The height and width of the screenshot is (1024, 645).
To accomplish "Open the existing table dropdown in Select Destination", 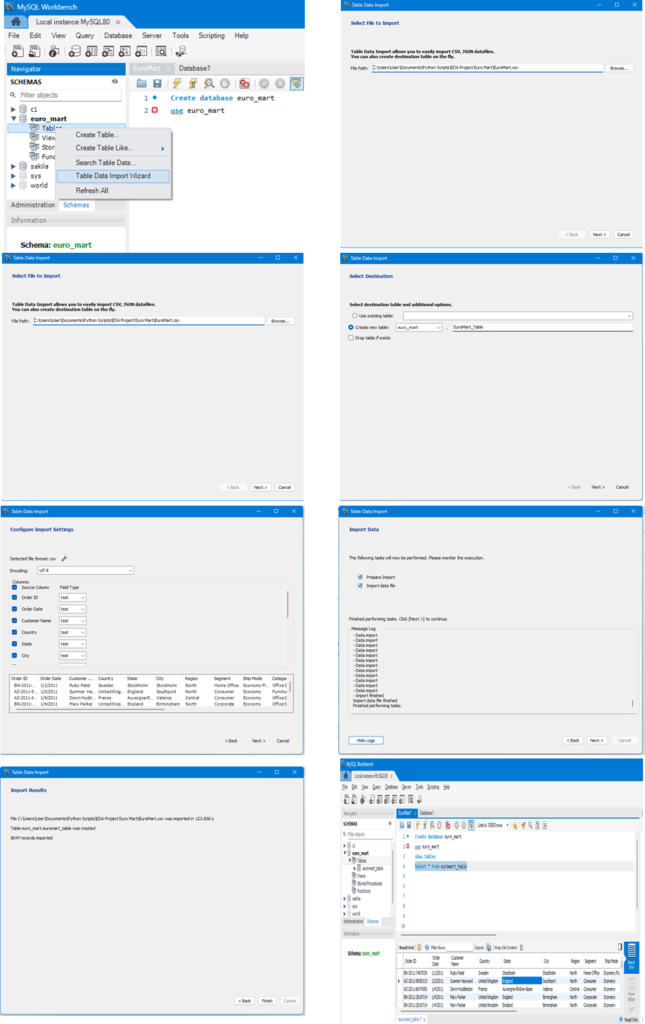I will [518, 315].
